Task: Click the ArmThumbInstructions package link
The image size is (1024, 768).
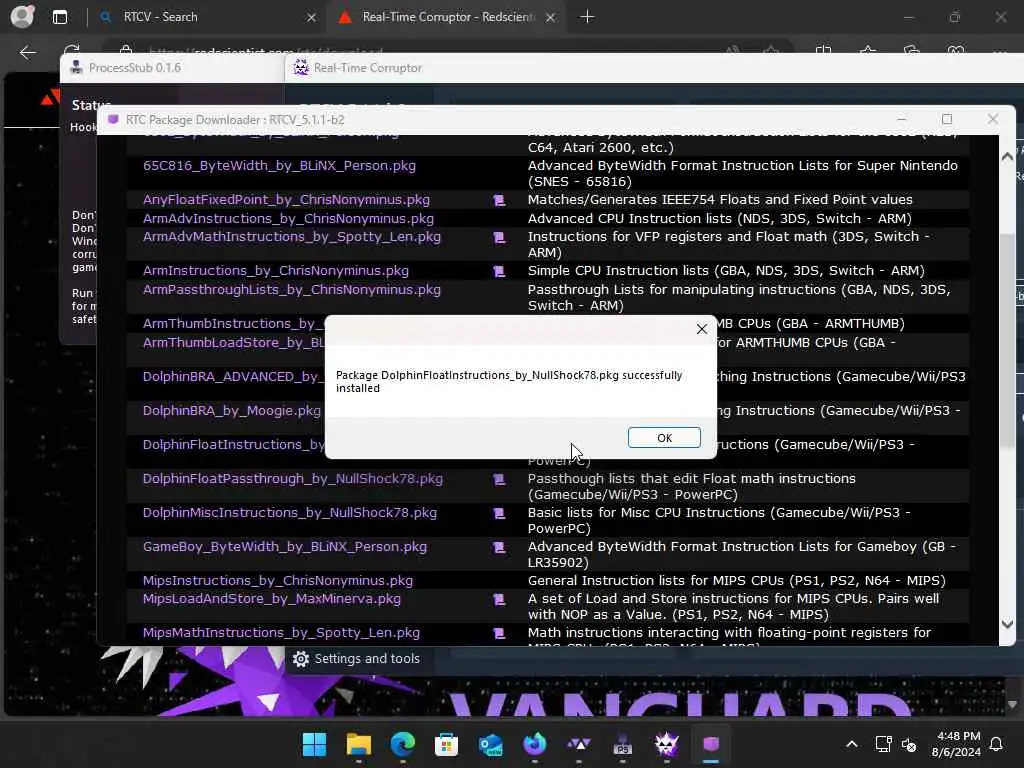Action: pyautogui.click(x=234, y=324)
